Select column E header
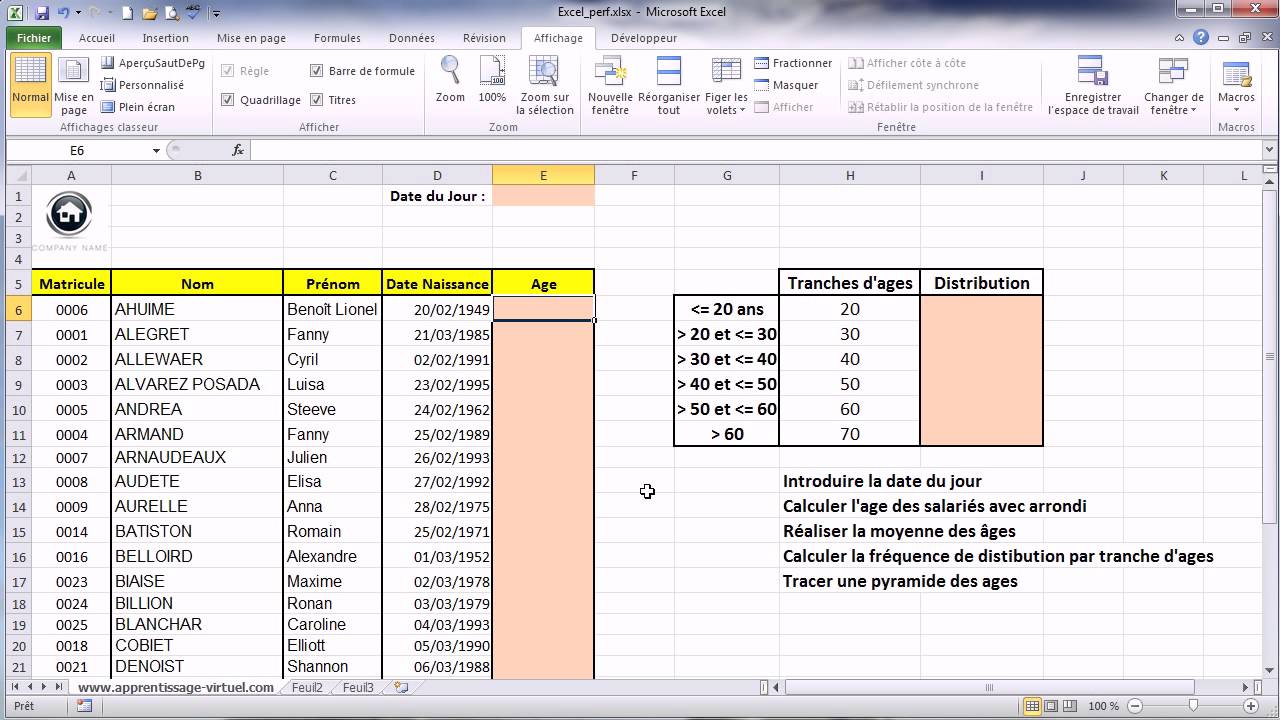 point(543,175)
